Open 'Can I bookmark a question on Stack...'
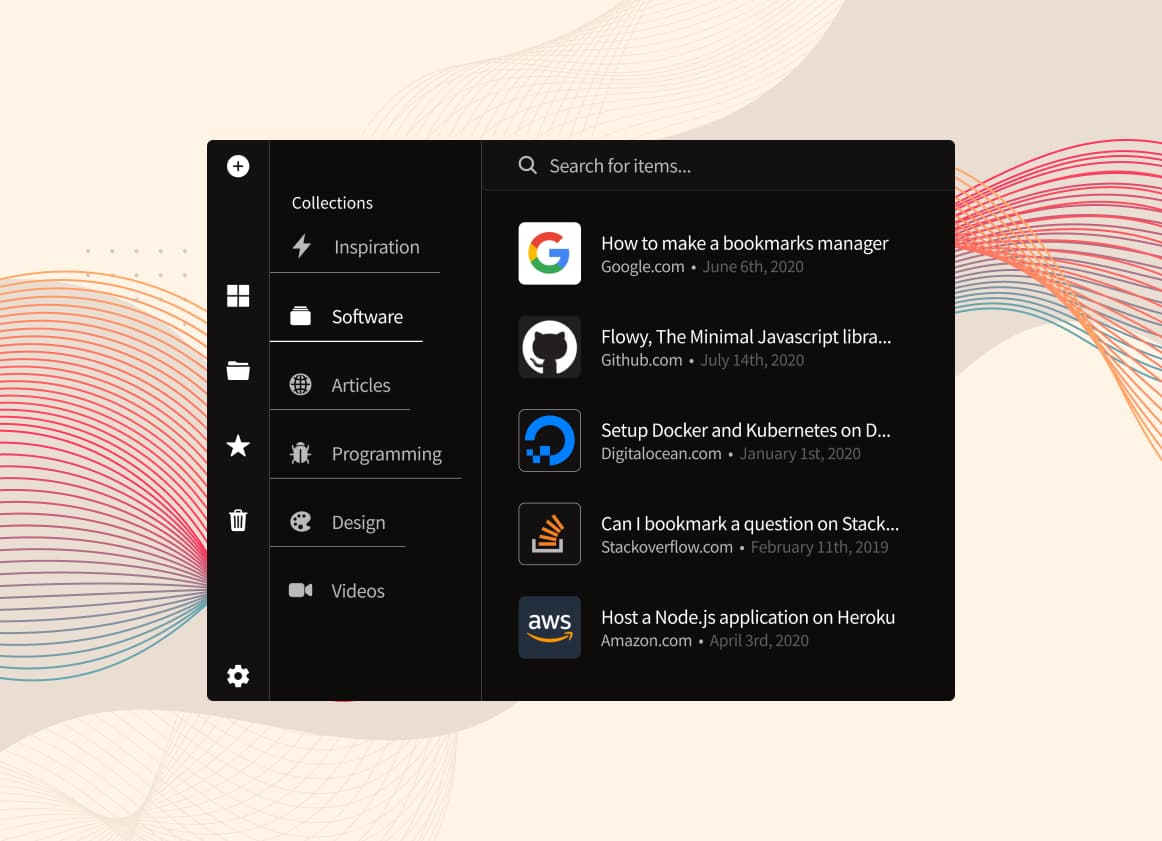 pyautogui.click(x=749, y=523)
